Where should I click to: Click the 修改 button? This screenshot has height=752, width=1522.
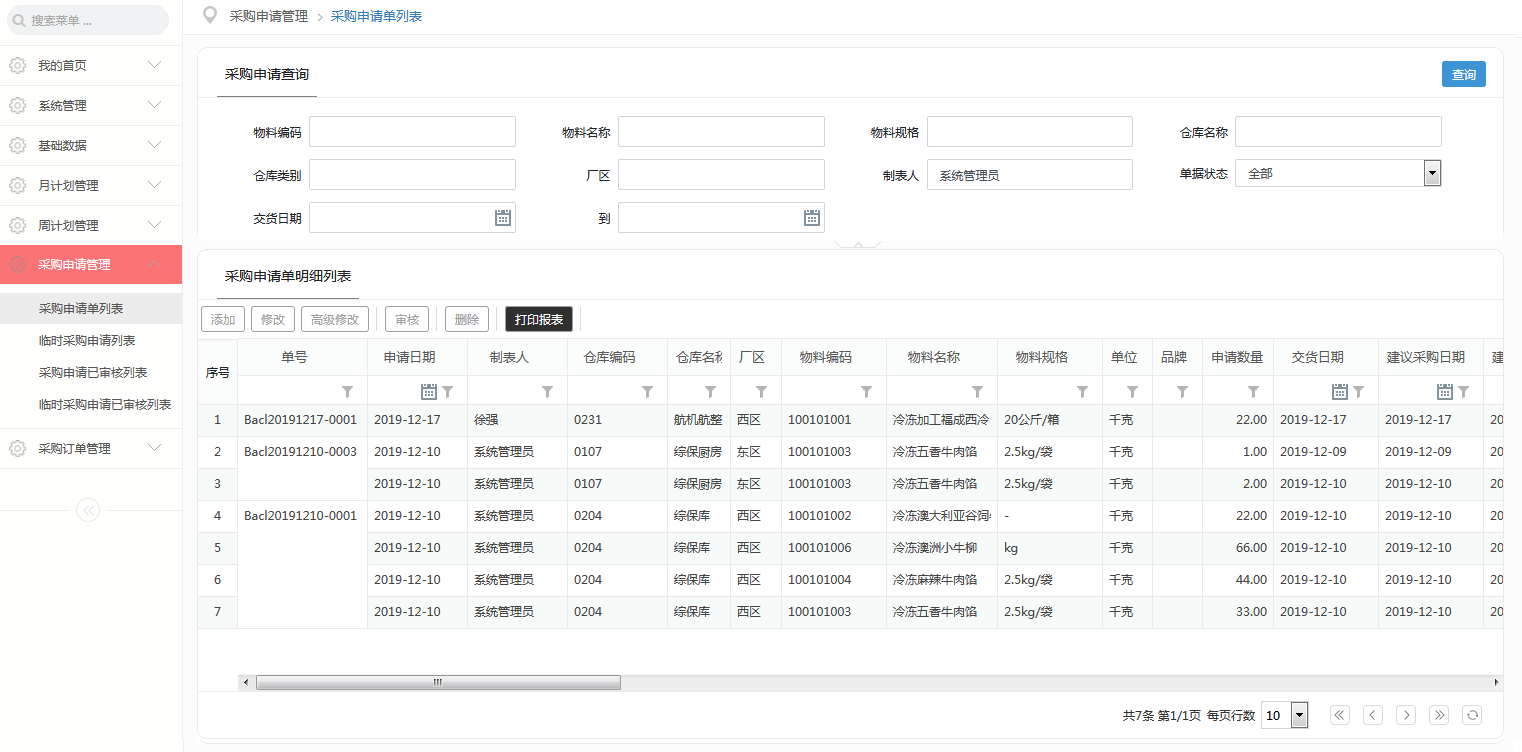tap(273, 320)
